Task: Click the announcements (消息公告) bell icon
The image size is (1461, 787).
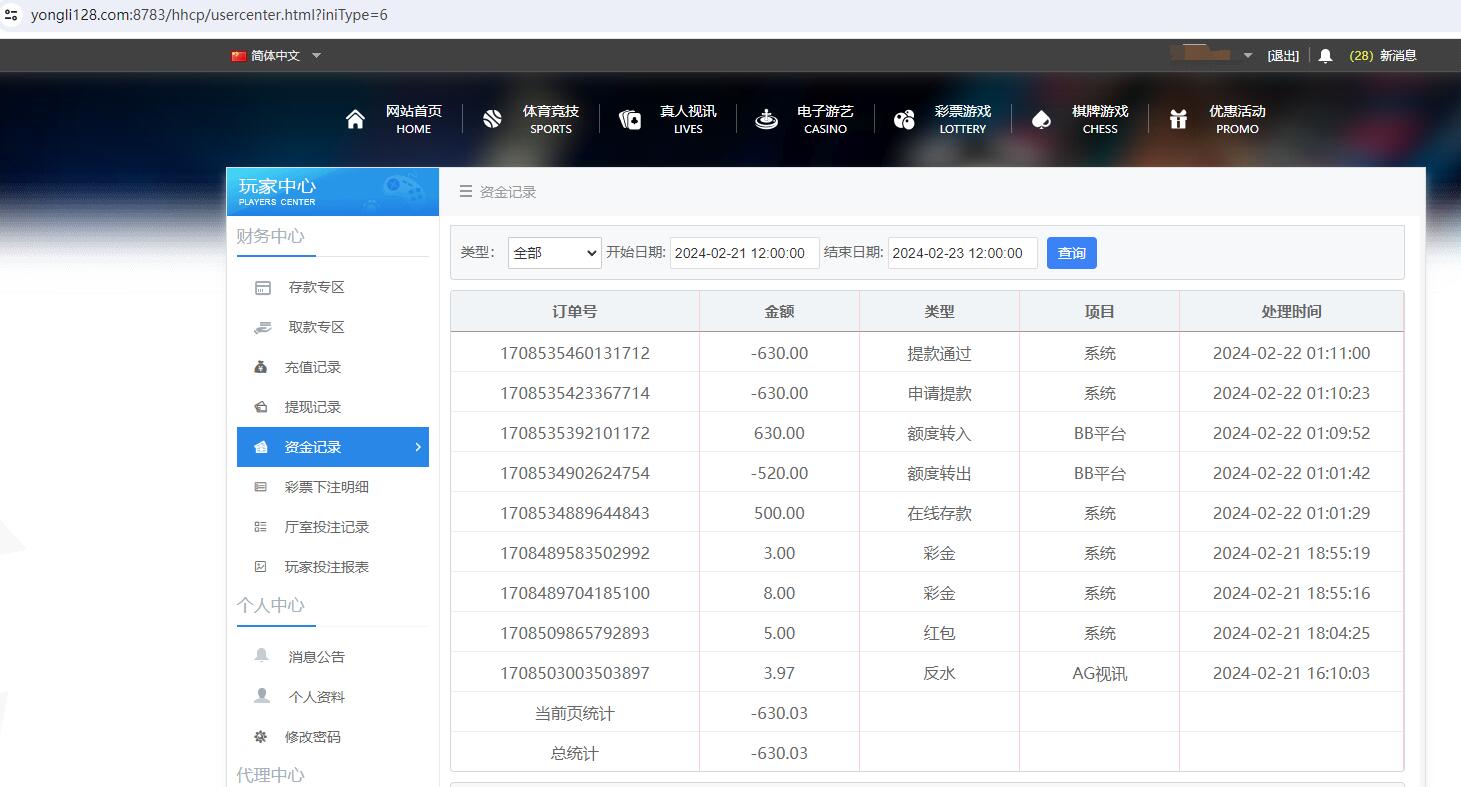Action: (x=262, y=655)
